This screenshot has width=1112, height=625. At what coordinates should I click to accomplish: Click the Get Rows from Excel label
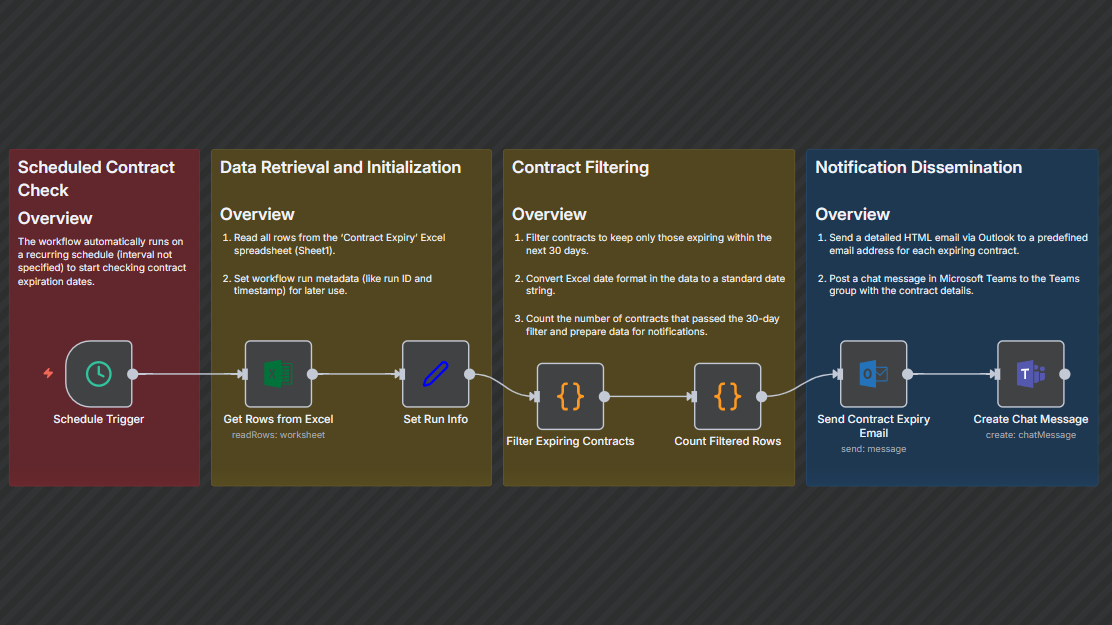tap(278, 419)
